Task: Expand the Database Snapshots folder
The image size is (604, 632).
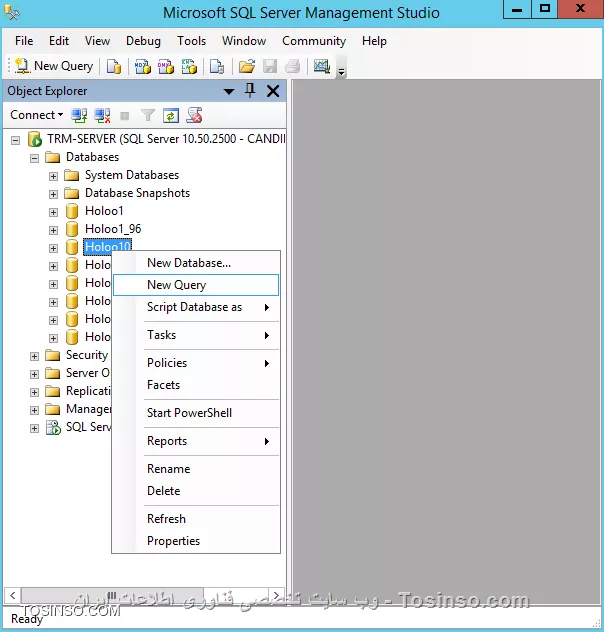Action: pyautogui.click(x=53, y=194)
